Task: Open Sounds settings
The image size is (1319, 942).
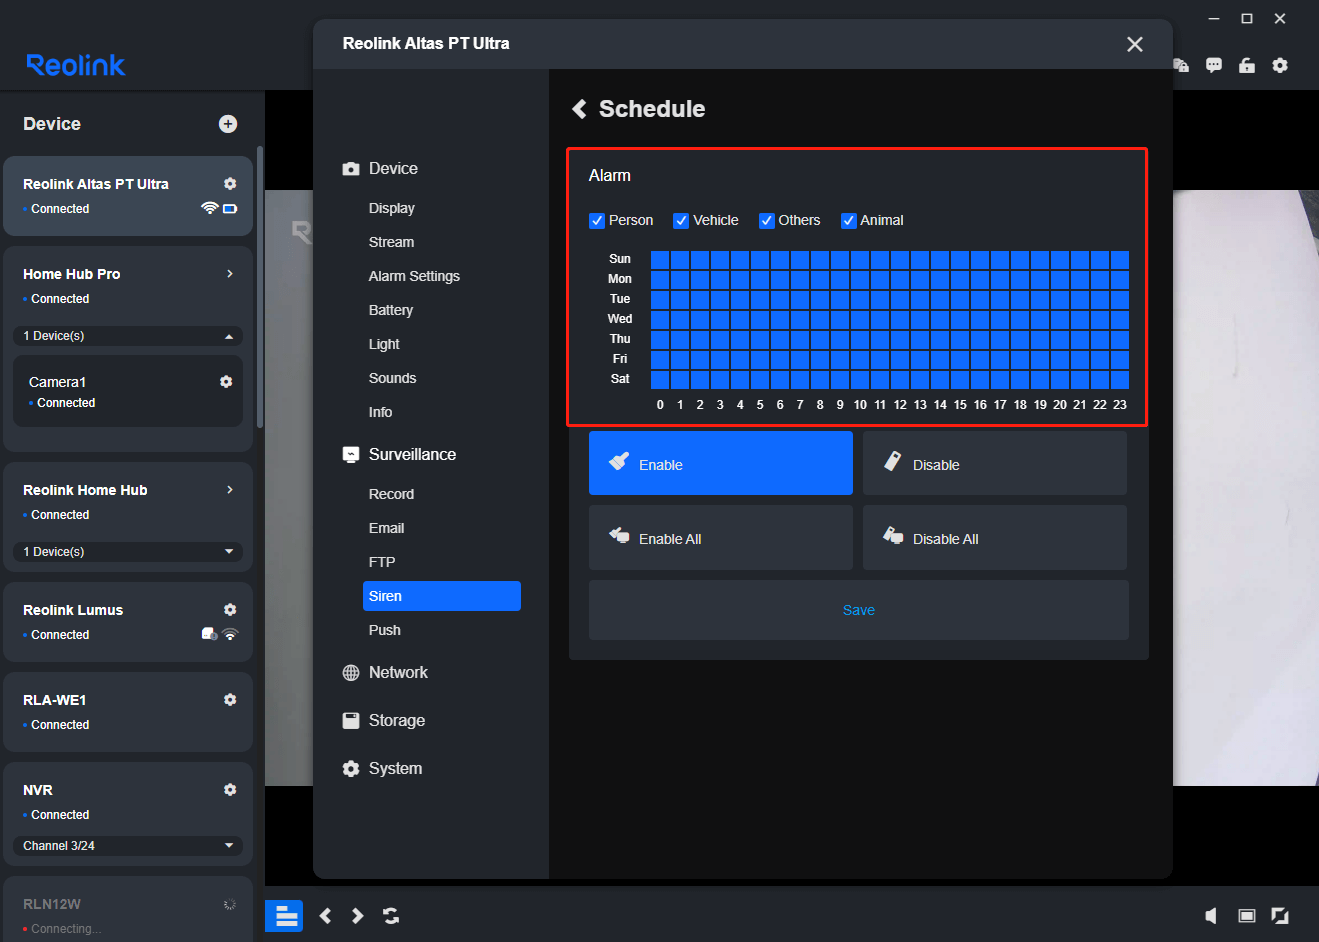Action: point(392,378)
